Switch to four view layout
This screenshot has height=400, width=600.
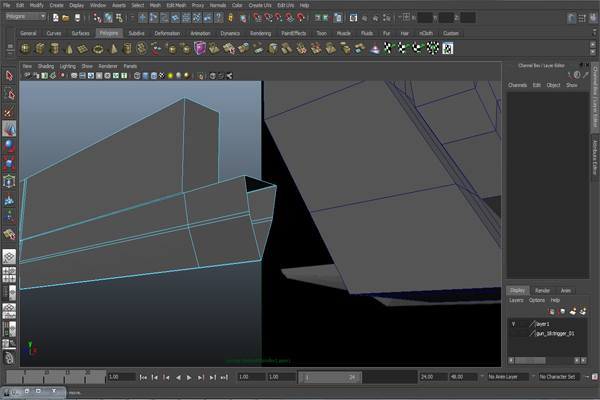click(x=9, y=275)
